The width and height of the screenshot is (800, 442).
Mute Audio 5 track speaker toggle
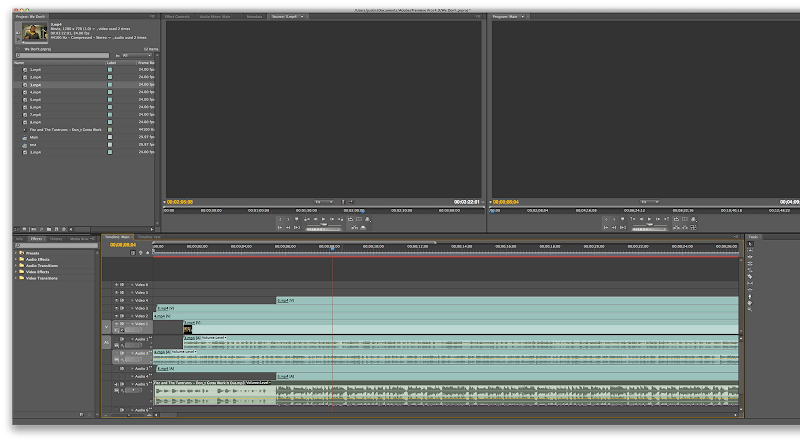coord(116,384)
